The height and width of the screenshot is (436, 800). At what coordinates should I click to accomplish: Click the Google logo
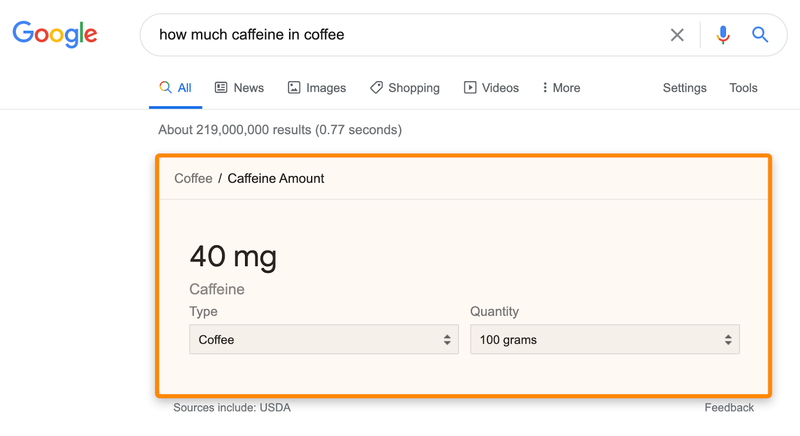click(55, 34)
